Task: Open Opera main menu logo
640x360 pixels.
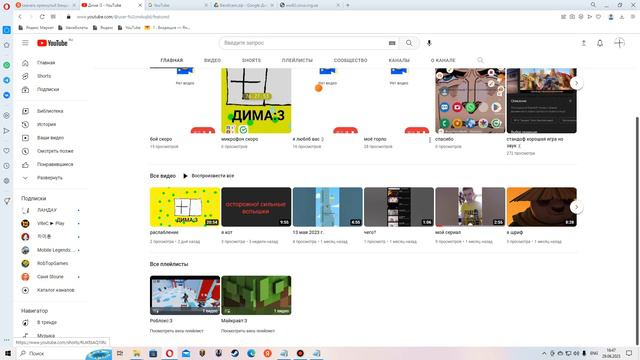Action: tap(7, 6)
